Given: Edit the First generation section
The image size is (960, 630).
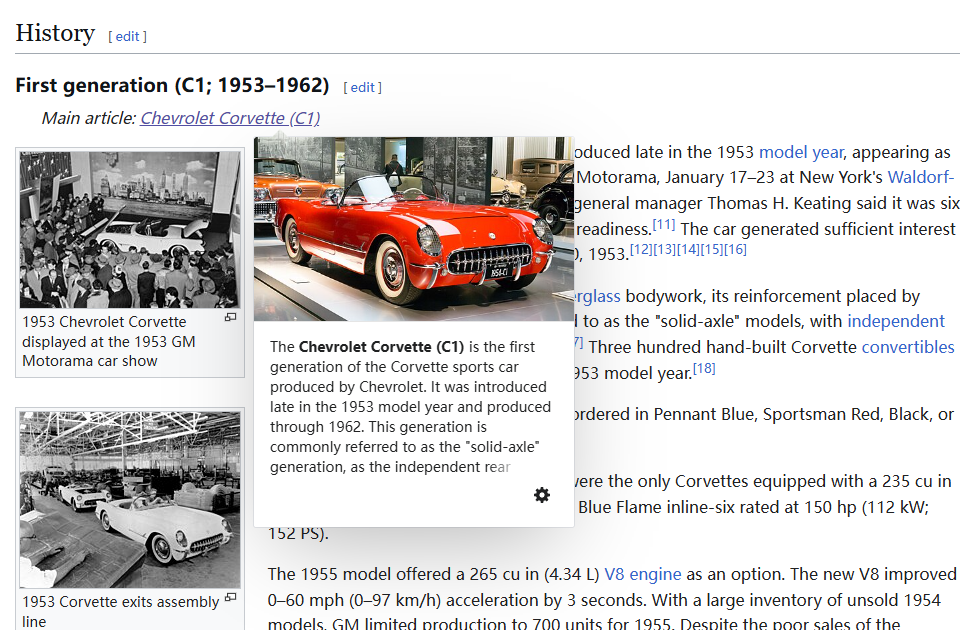Looking at the screenshot, I should point(362,87).
